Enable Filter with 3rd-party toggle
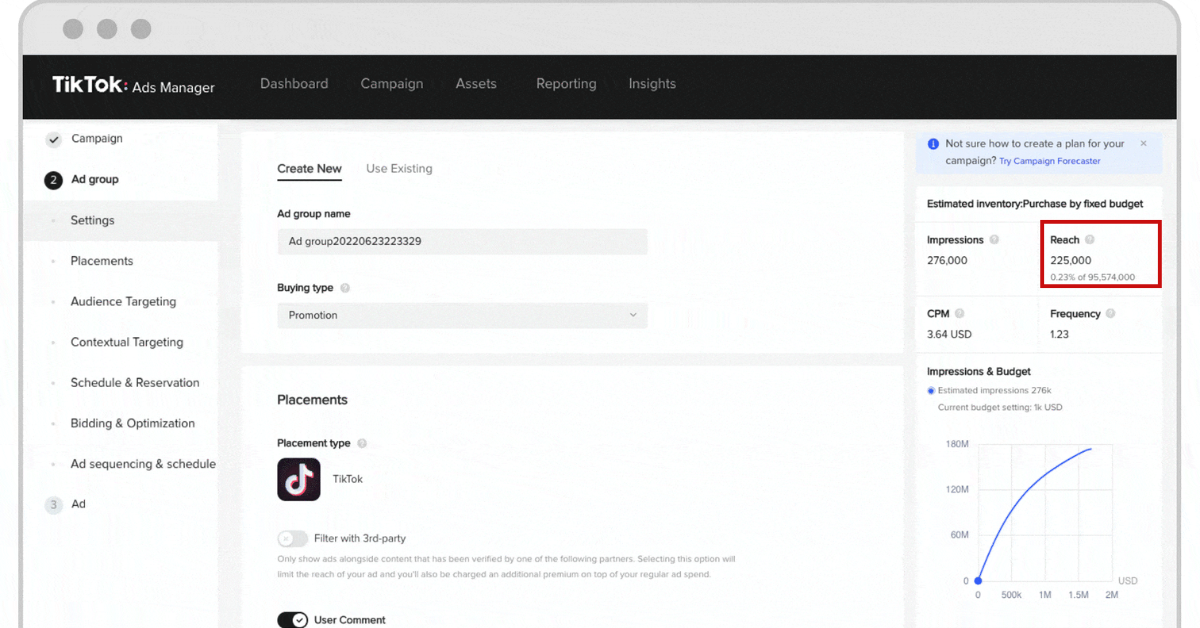Image resolution: width=1200 pixels, height=628 pixels. [293, 538]
